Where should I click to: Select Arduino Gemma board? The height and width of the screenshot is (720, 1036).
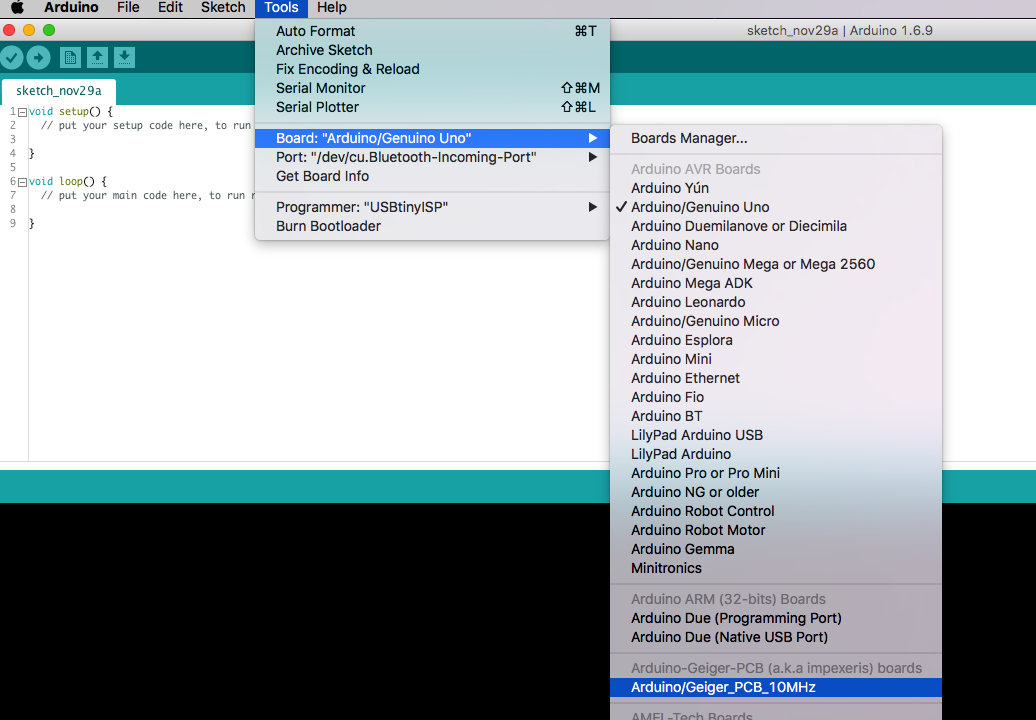[x=776, y=550]
